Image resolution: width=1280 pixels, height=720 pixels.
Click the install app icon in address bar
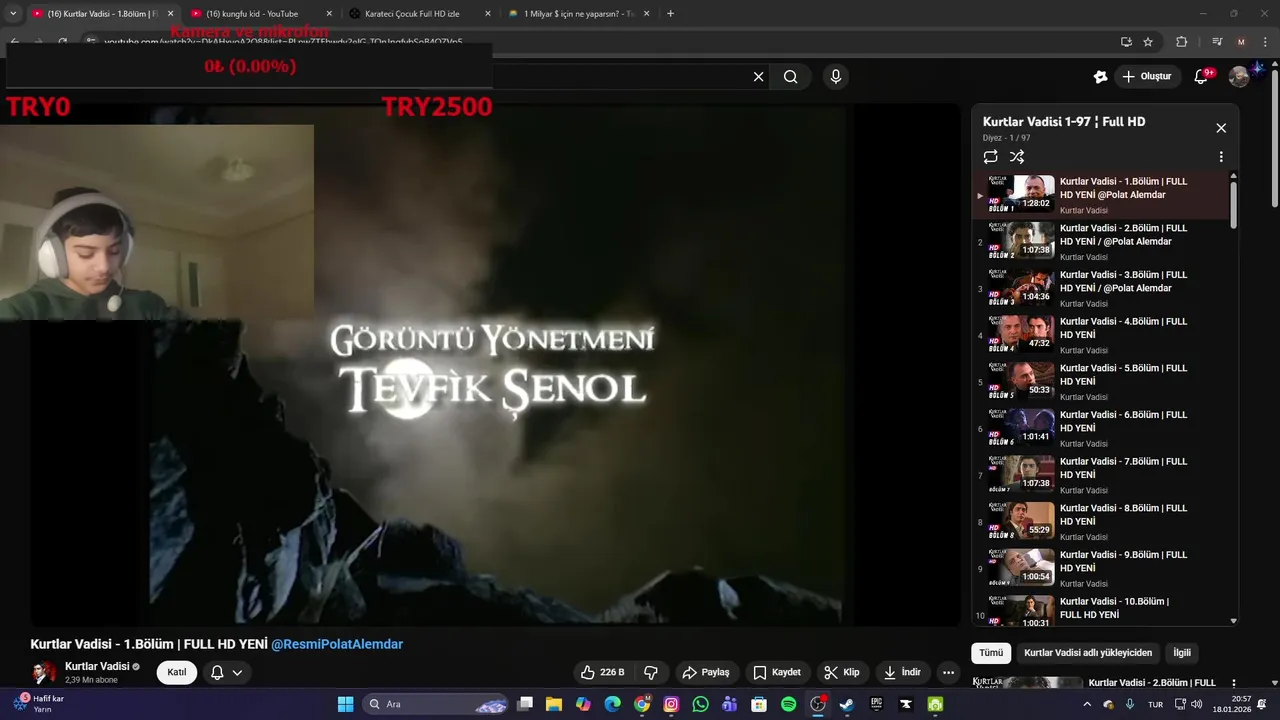1126,42
